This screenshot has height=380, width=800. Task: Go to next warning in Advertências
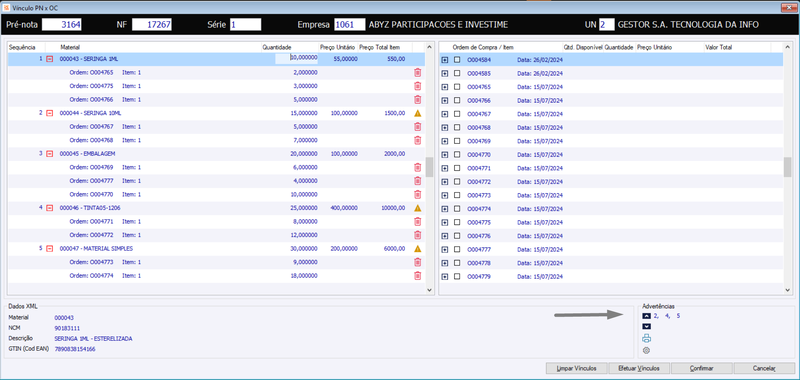click(x=646, y=326)
